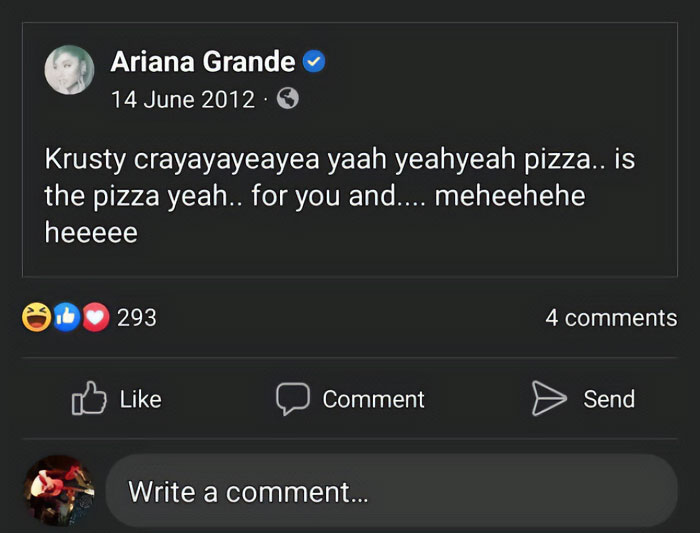The height and width of the screenshot is (533, 700).
Task: Focus the Write a comment field
Action: pyautogui.click(x=390, y=491)
